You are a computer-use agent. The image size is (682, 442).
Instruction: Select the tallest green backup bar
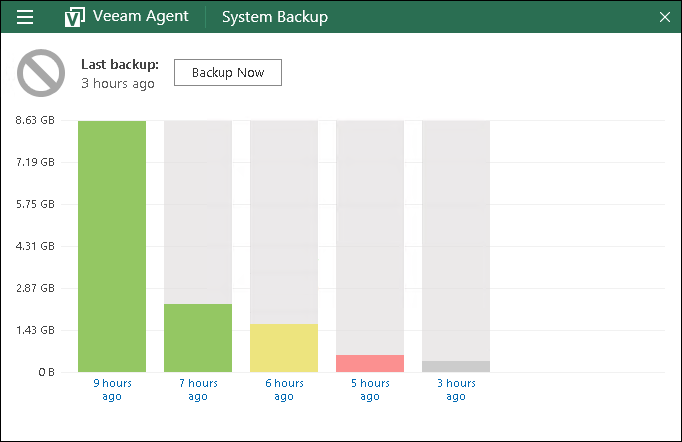[x=112, y=246]
